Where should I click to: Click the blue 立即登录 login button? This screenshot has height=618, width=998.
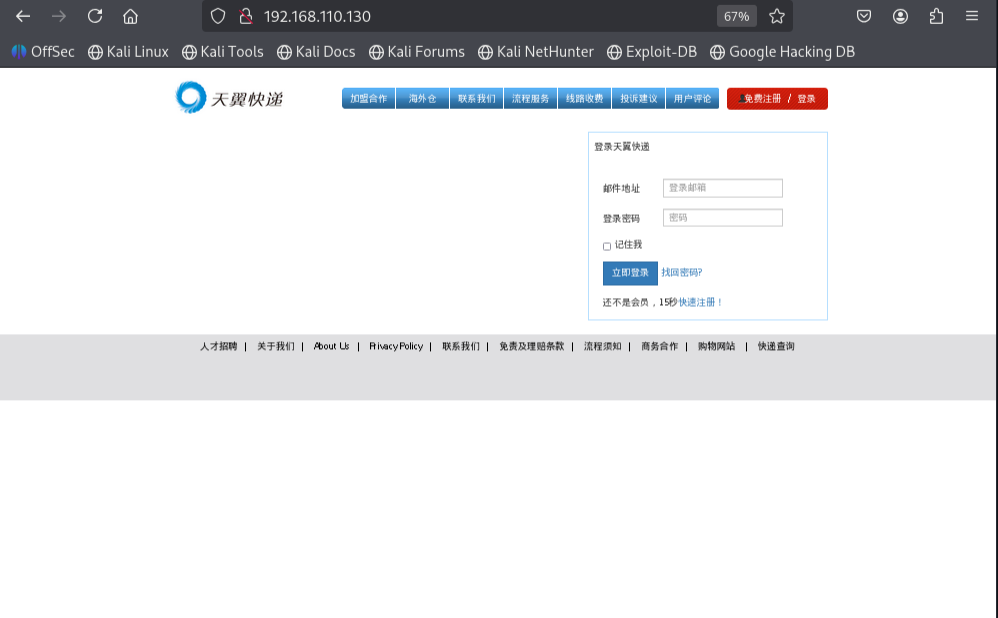[630, 273]
